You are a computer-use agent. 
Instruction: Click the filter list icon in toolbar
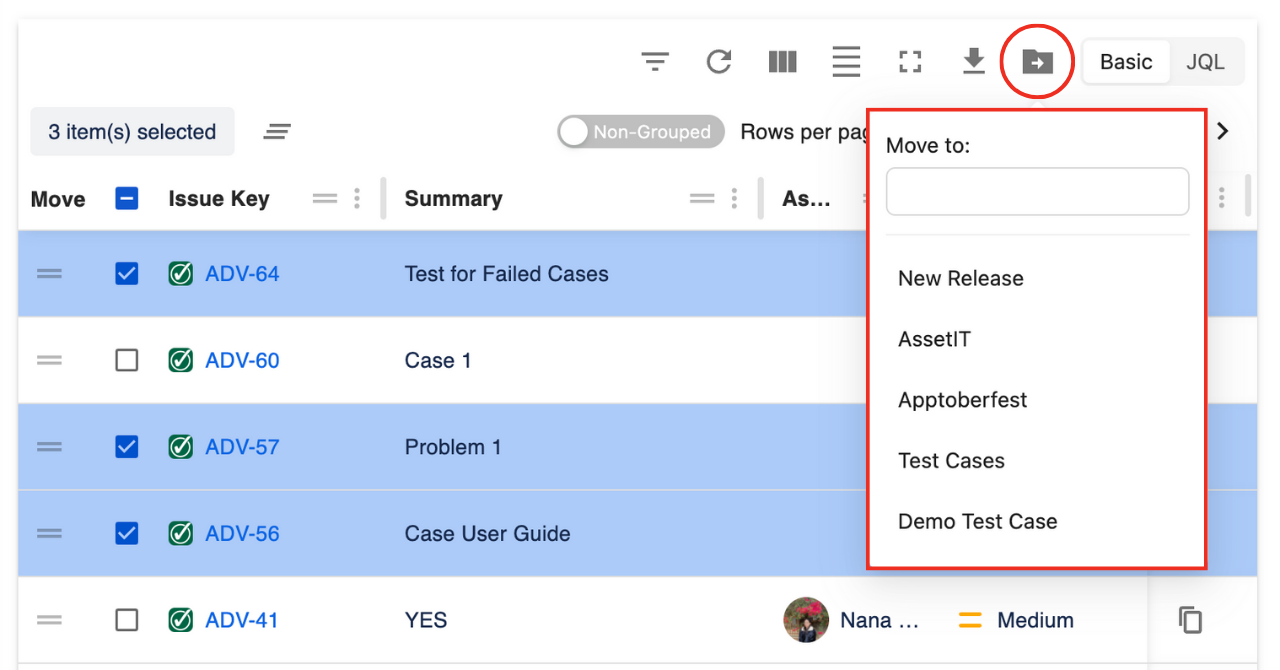[x=655, y=62]
